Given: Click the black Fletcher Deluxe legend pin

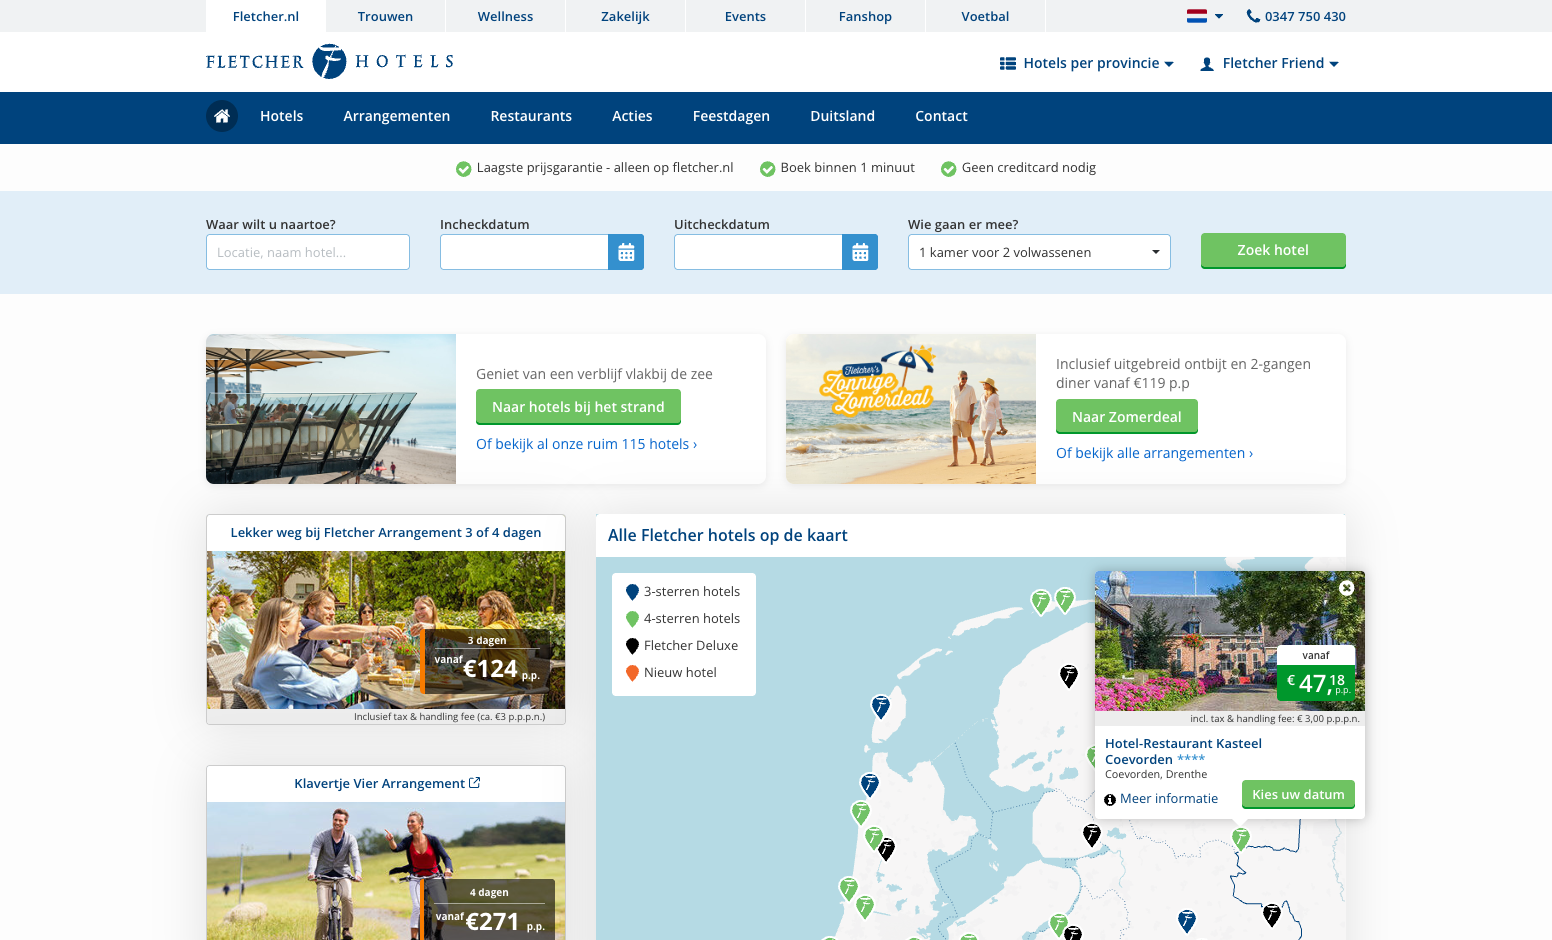Looking at the screenshot, I should click(x=632, y=646).
